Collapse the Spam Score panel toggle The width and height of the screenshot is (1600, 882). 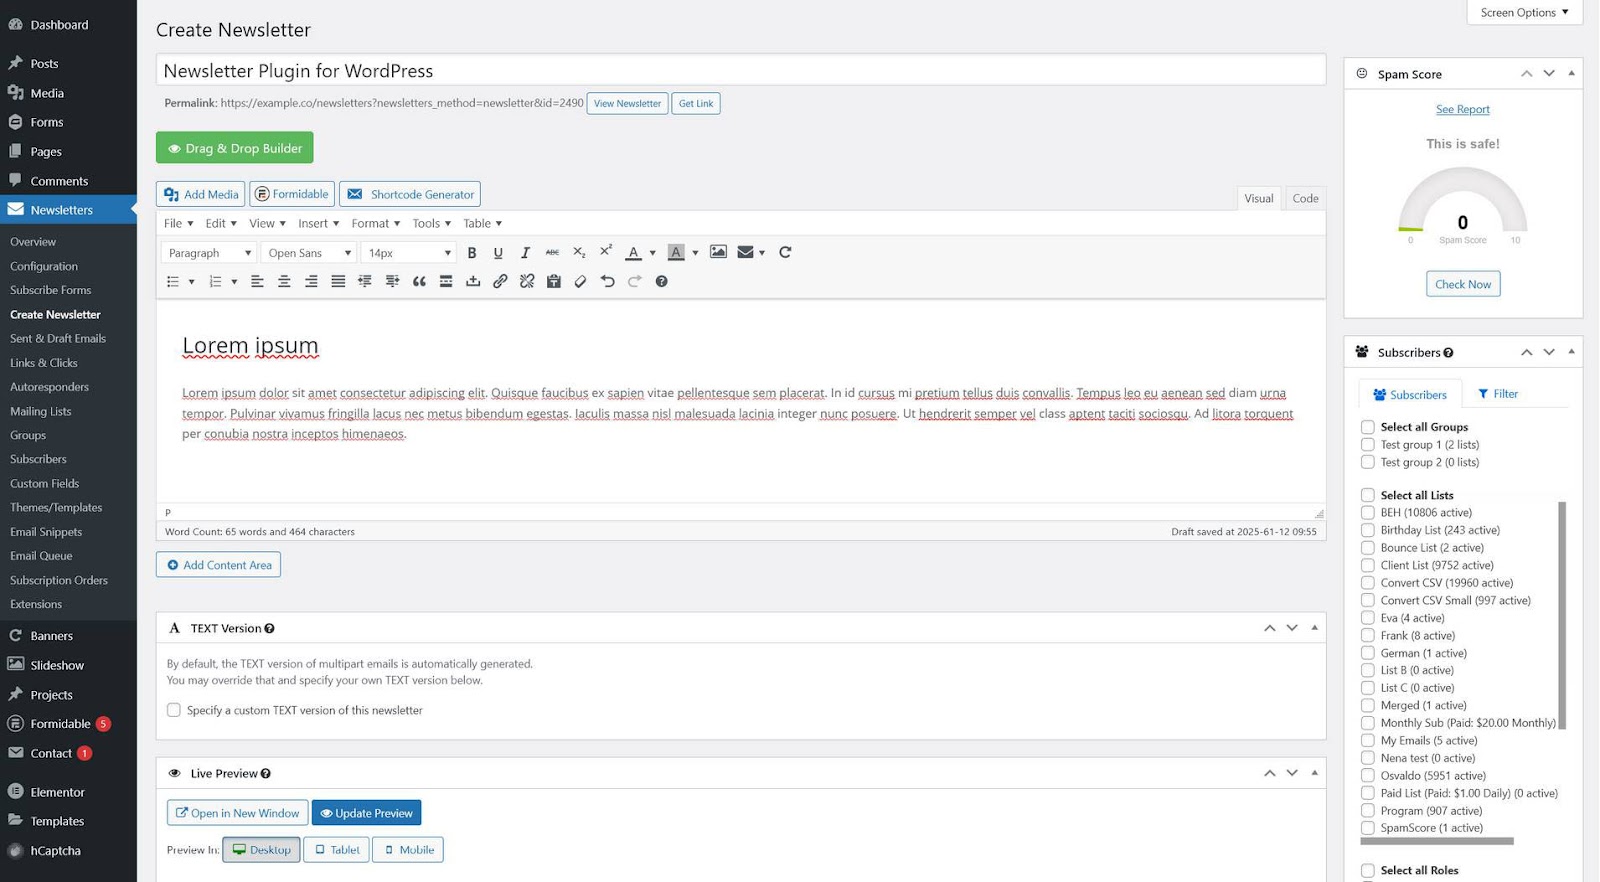(x=1571, y=73)
